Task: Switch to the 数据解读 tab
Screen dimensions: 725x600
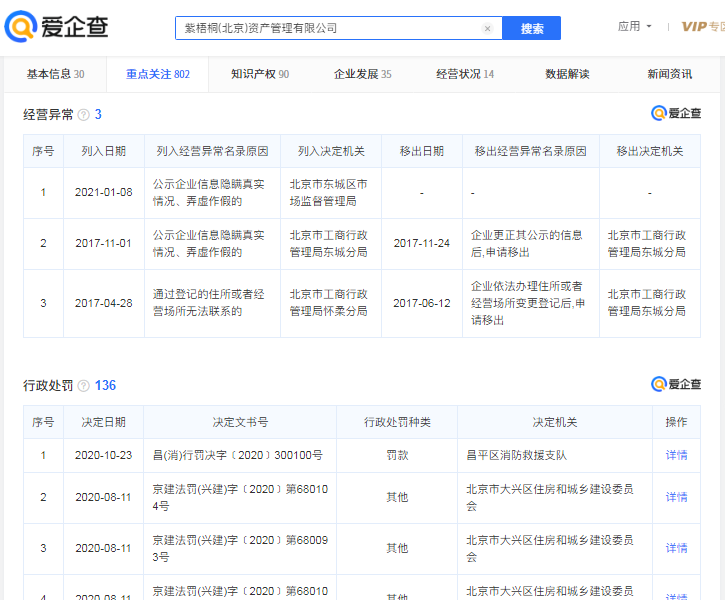Action: click(x=567, y=74)
